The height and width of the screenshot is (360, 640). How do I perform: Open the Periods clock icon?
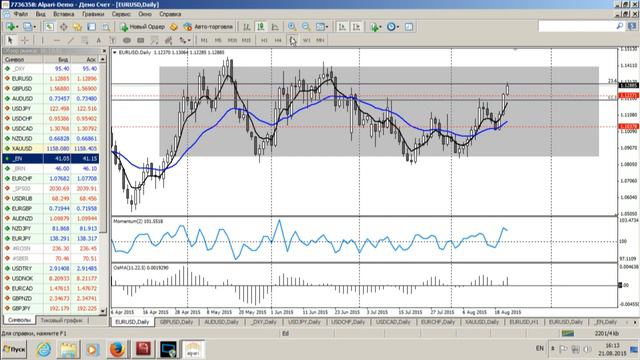tap(391, 27)
